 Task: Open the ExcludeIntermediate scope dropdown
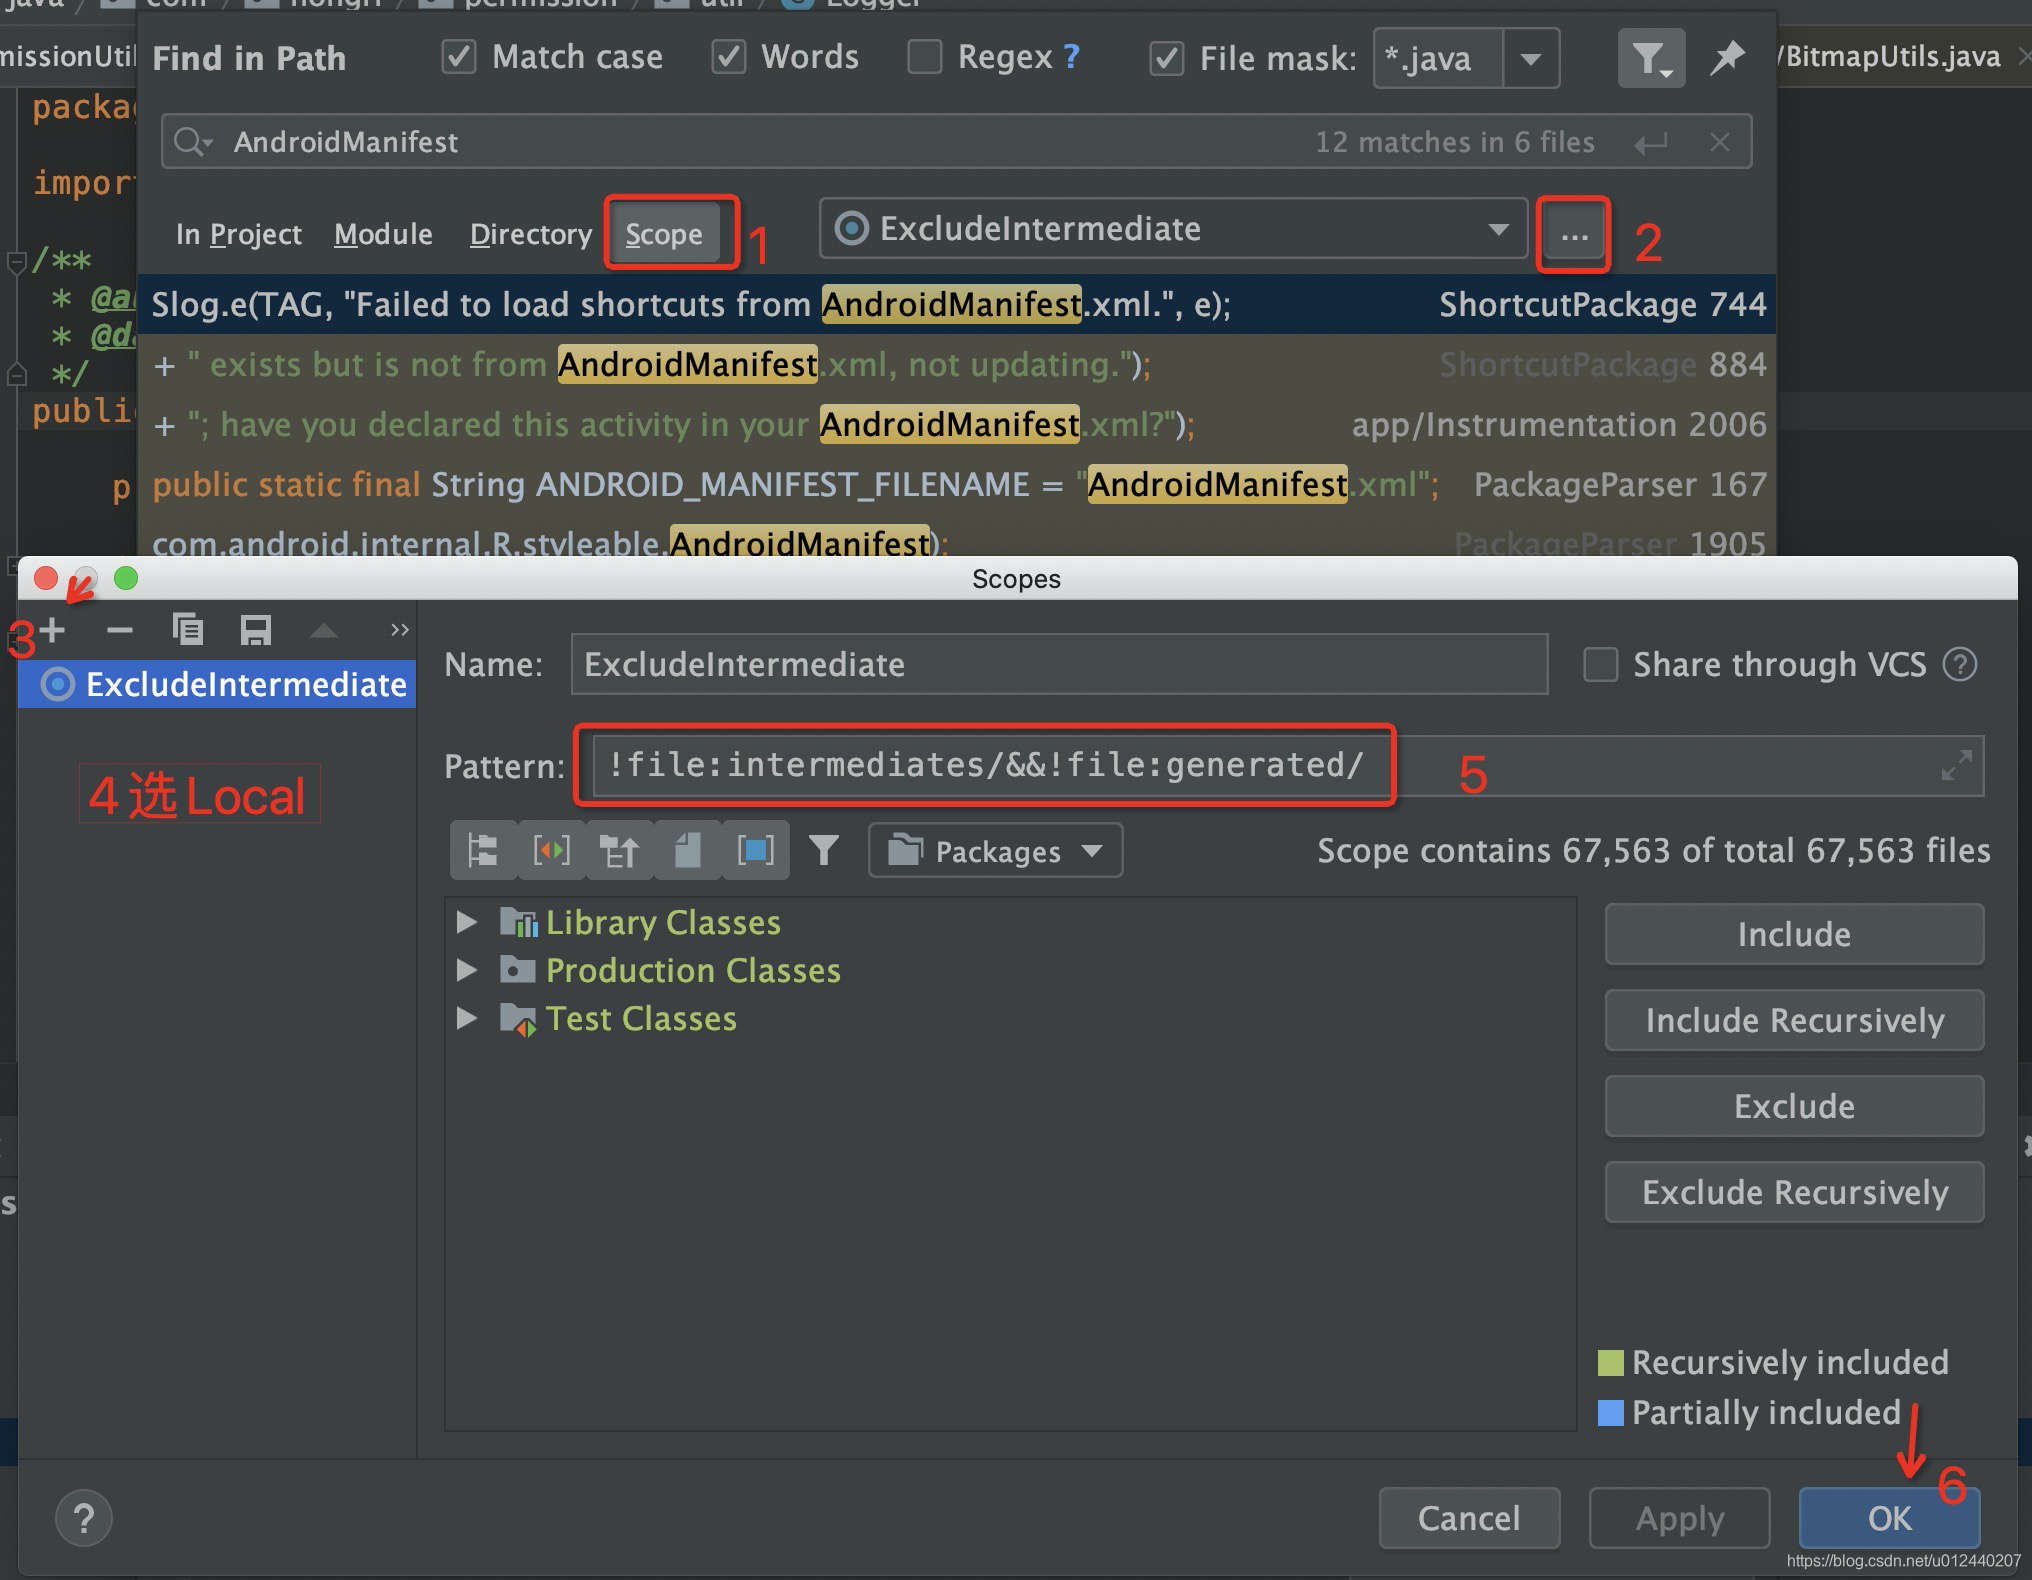[1497, 229]
